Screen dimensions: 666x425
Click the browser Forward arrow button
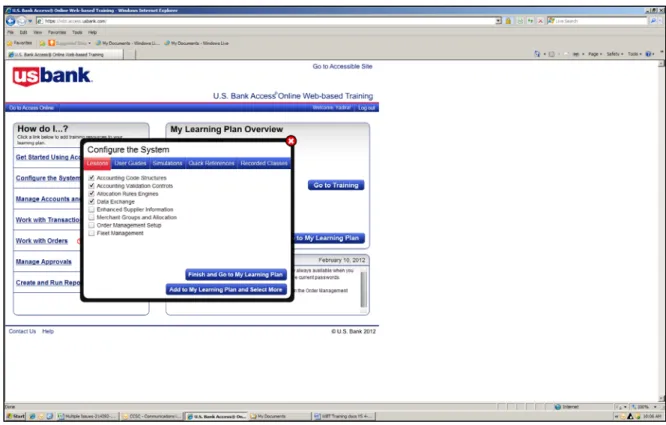[x=21, y=21]
